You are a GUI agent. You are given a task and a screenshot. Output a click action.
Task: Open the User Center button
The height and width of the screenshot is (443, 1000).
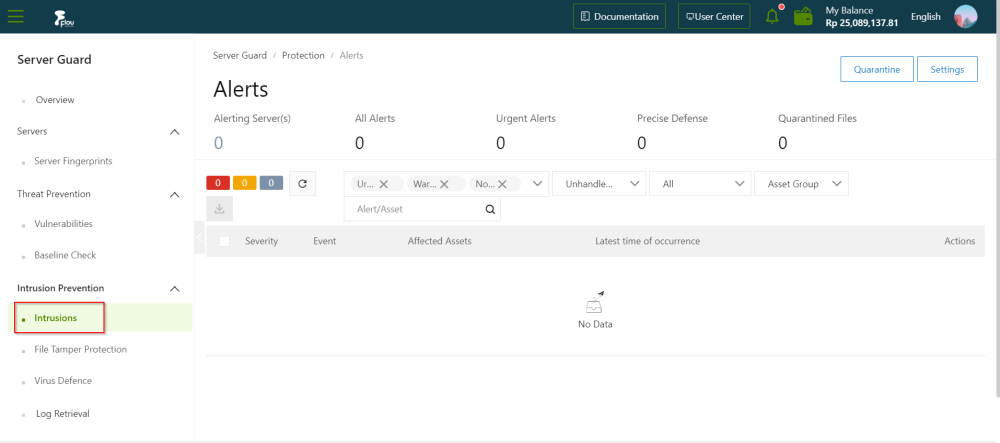(x=714, y=17)
